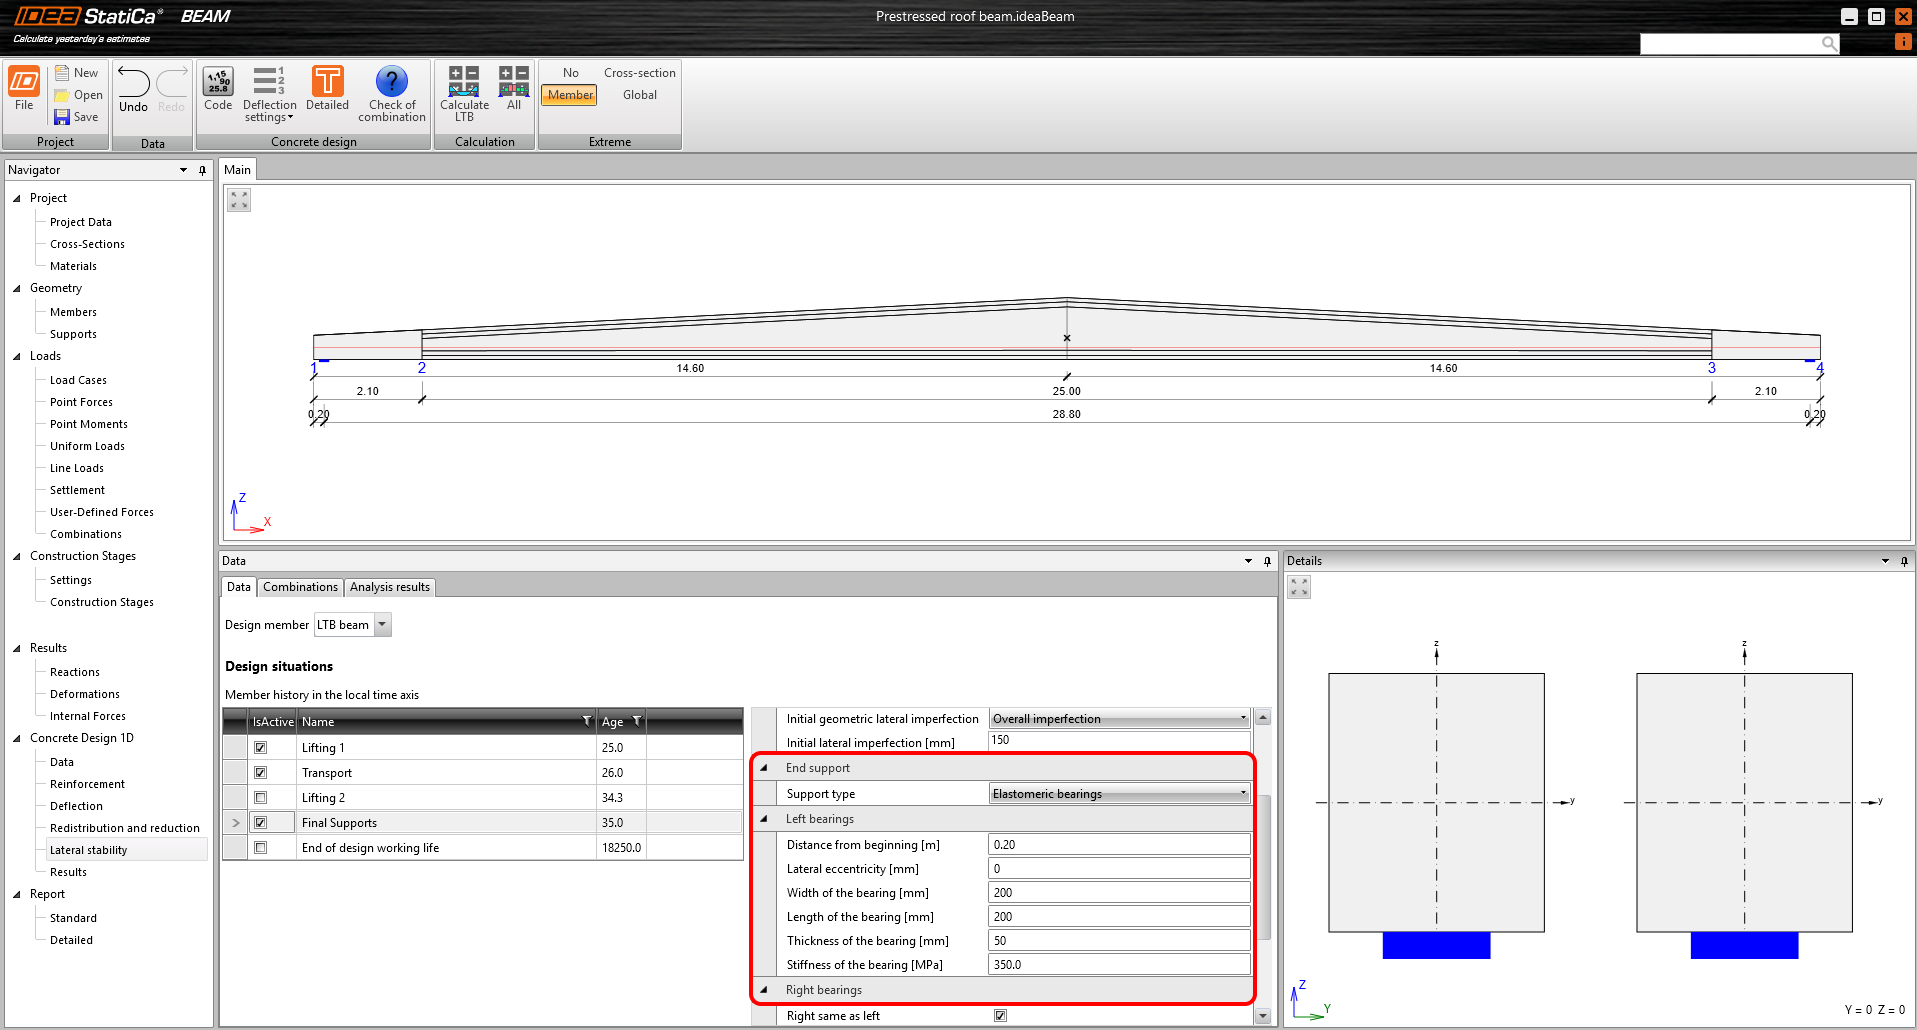The image size is (1917, 1030).
Task: Switch to the Analysis results tab
Action: [389, 587]
